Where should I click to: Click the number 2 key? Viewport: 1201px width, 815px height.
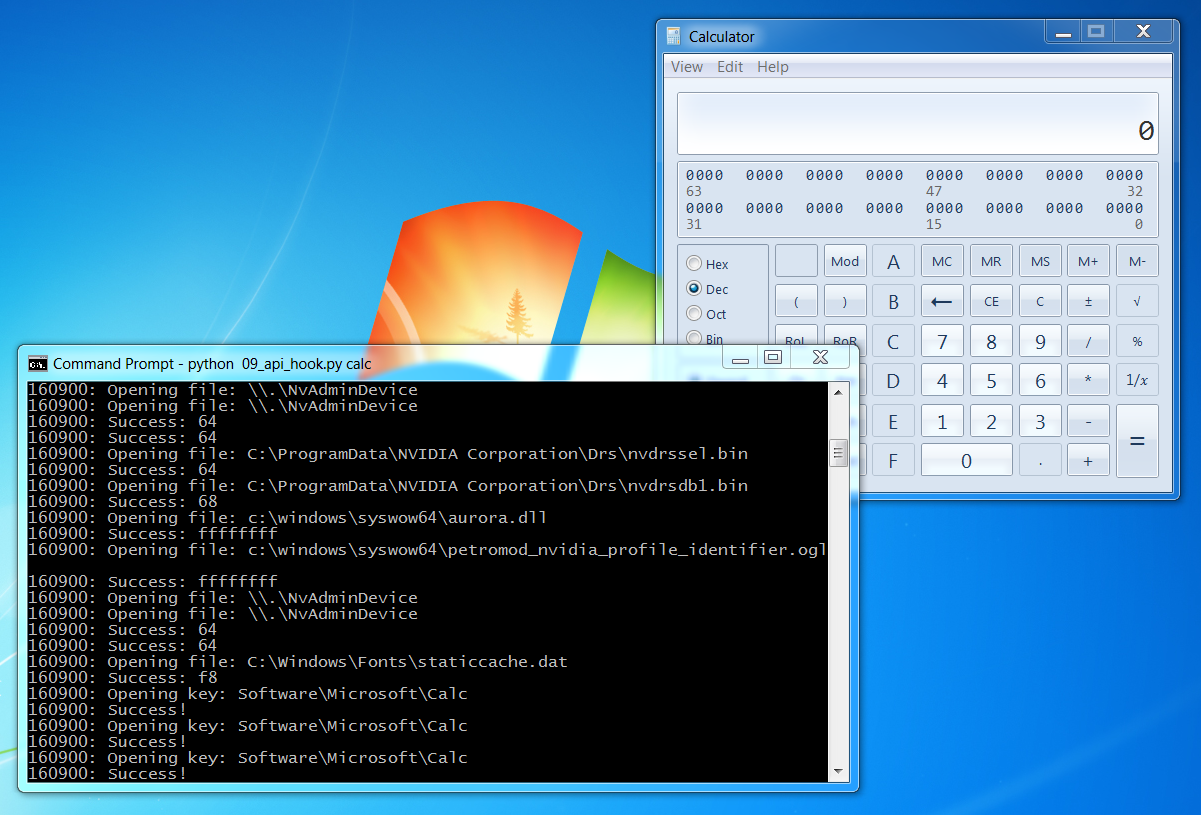point(991,421)
